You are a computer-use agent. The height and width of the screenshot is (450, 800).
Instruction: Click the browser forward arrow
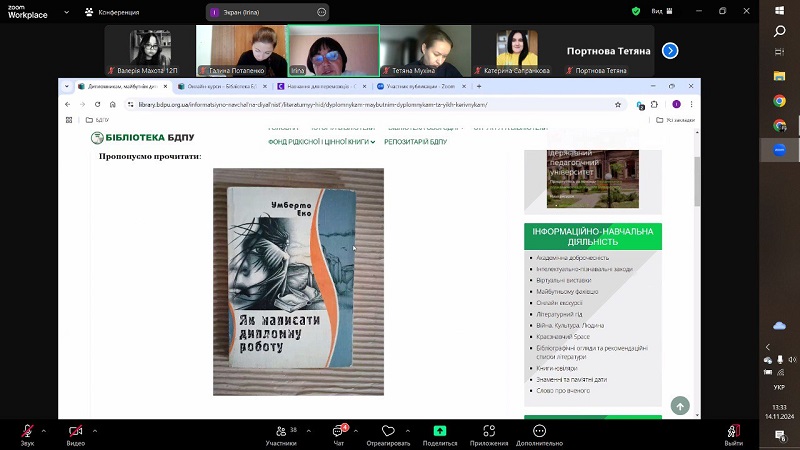83,105
